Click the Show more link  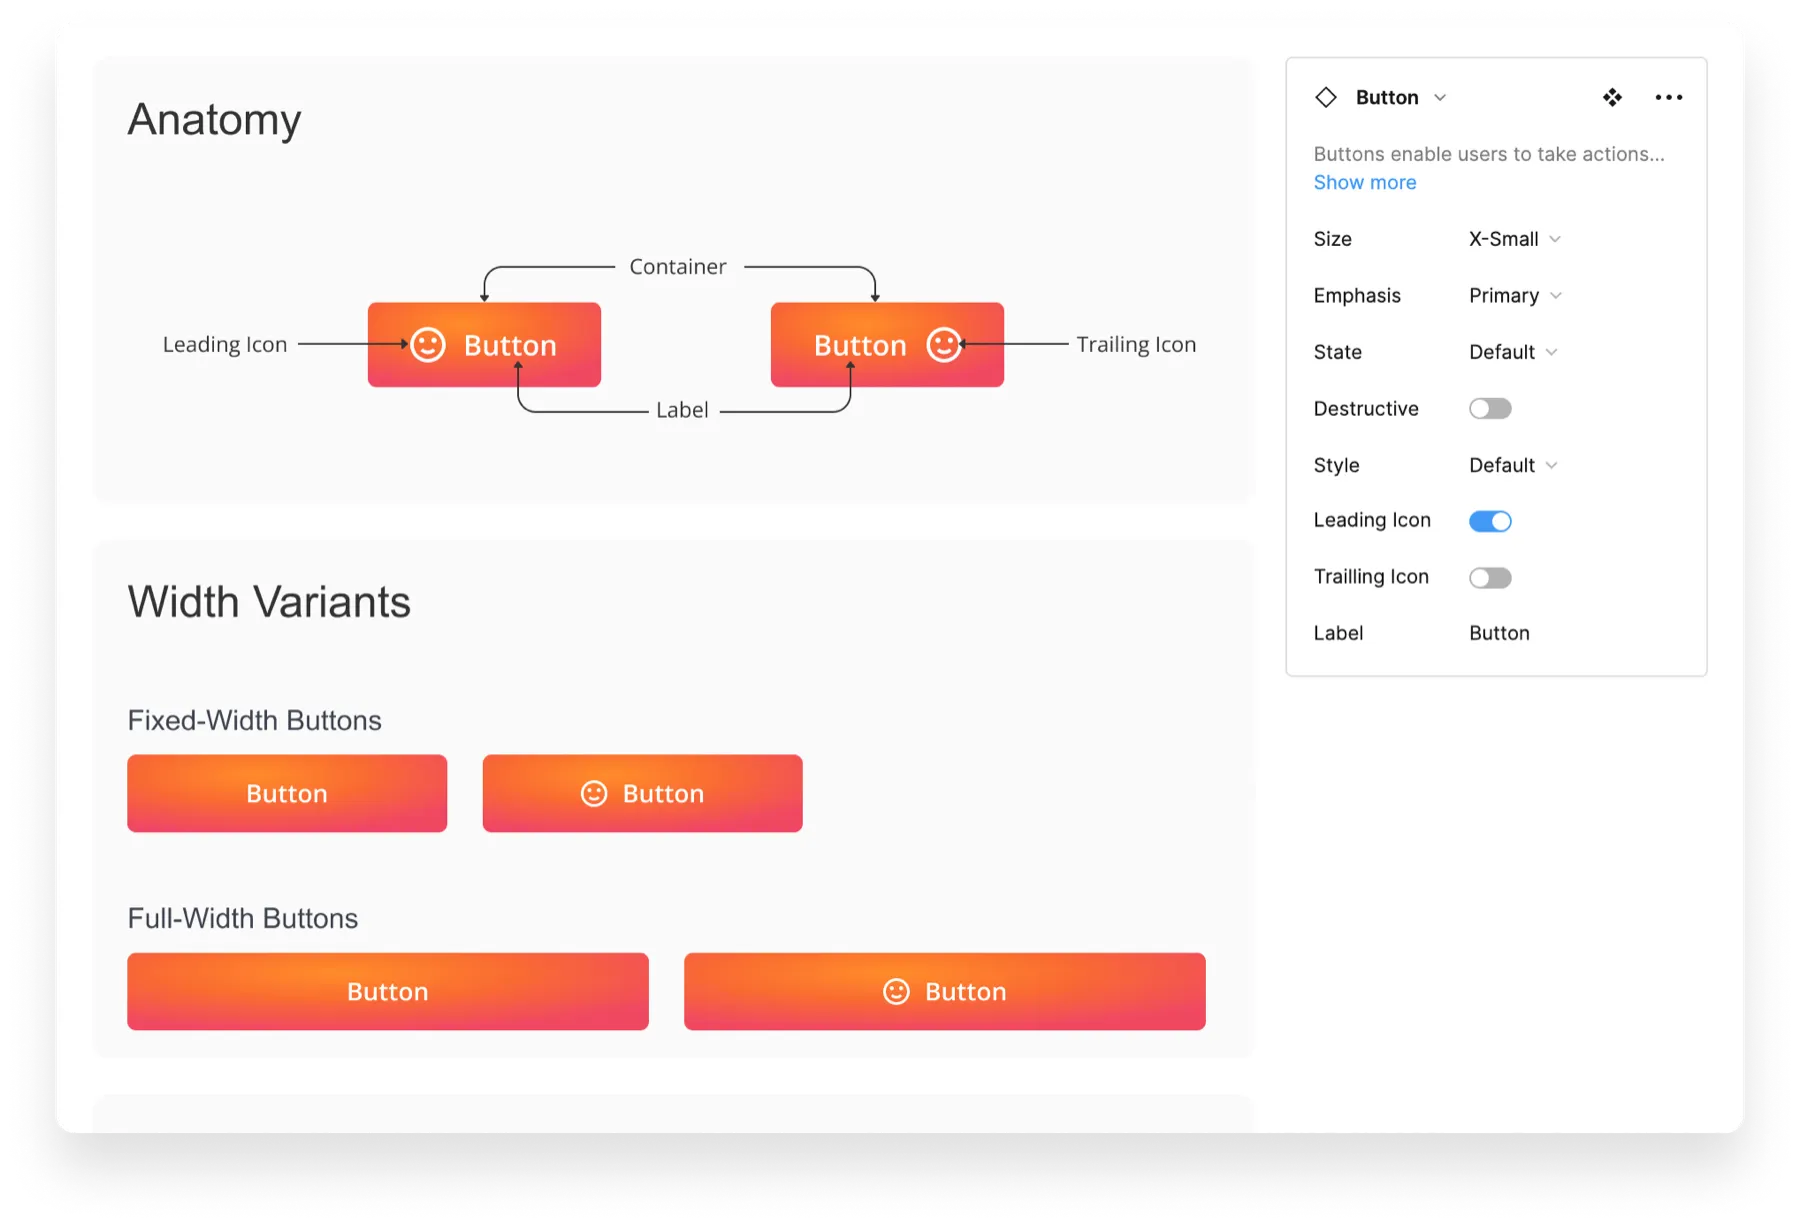coord(1365,183)
